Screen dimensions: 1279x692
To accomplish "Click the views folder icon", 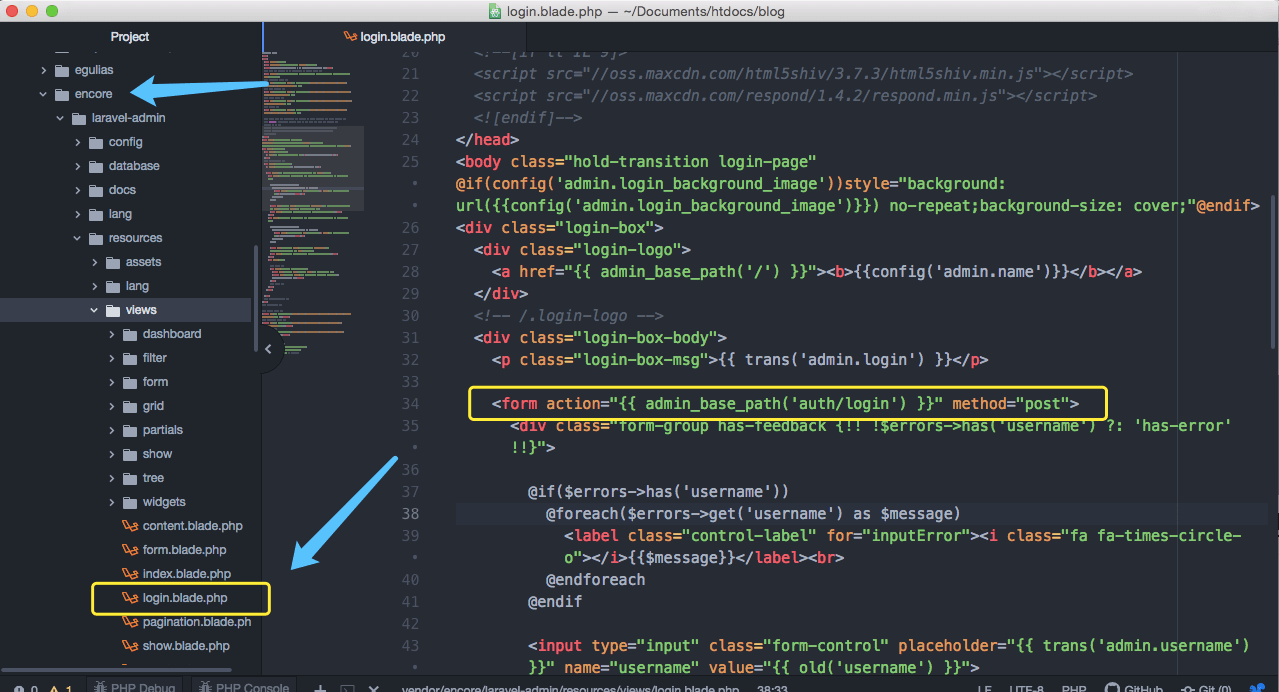I will (113, 310).
